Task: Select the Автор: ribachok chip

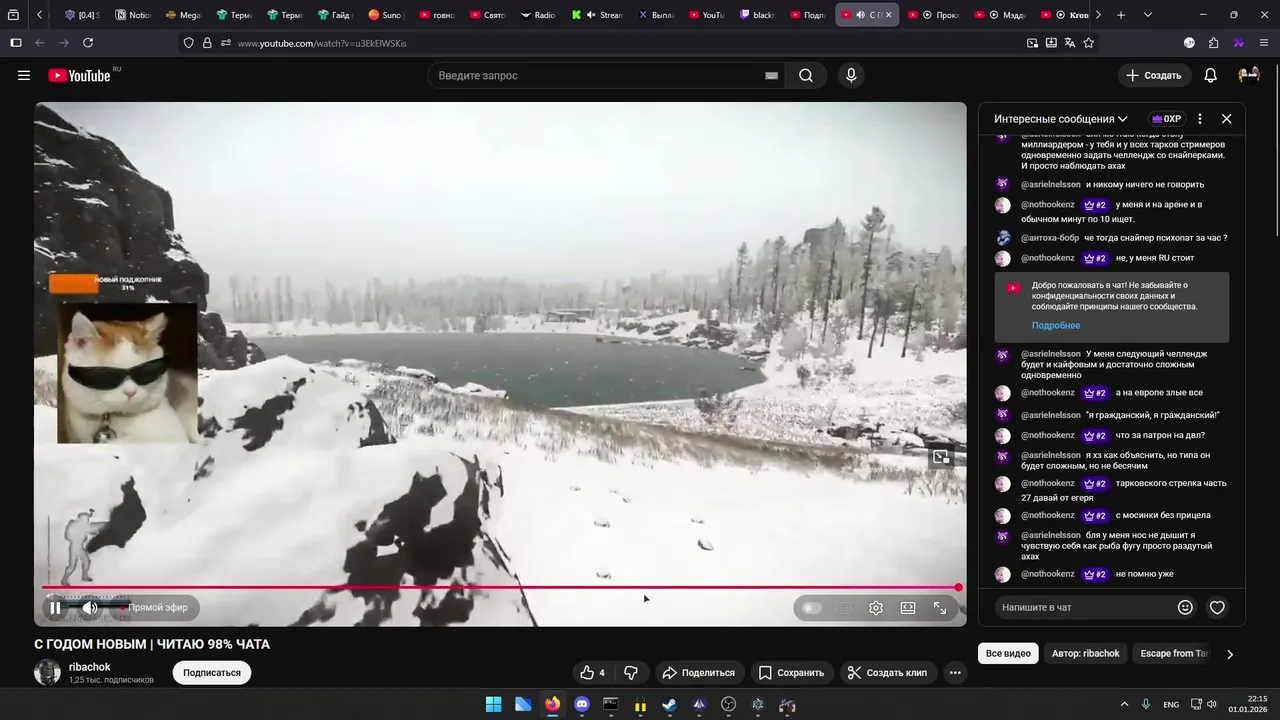Action: [1086, 654]
